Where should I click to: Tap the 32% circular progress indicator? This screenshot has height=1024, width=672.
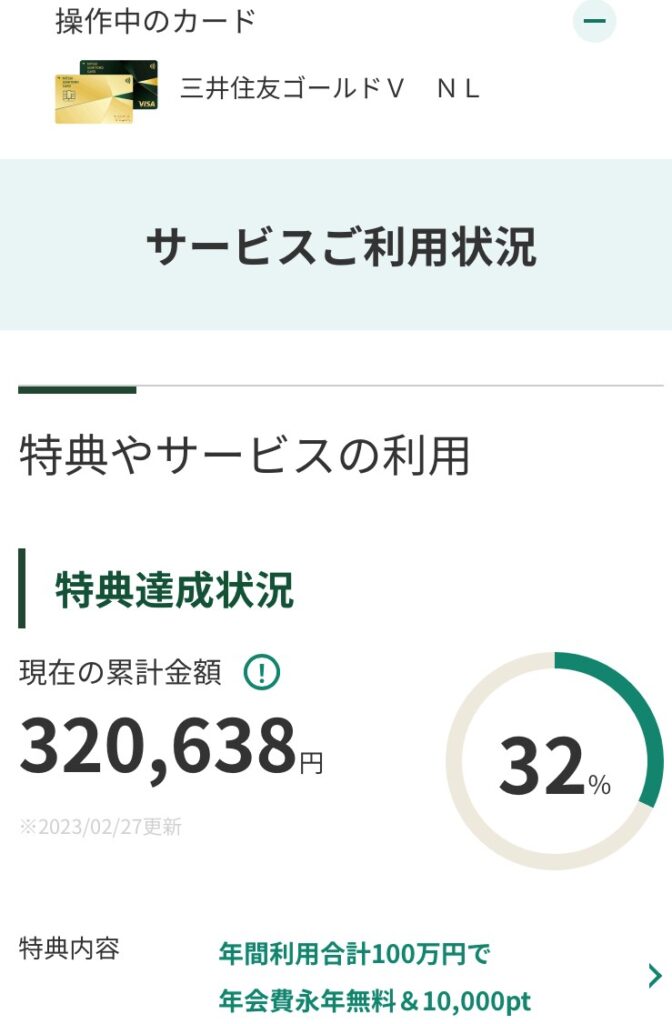(554, 761)
